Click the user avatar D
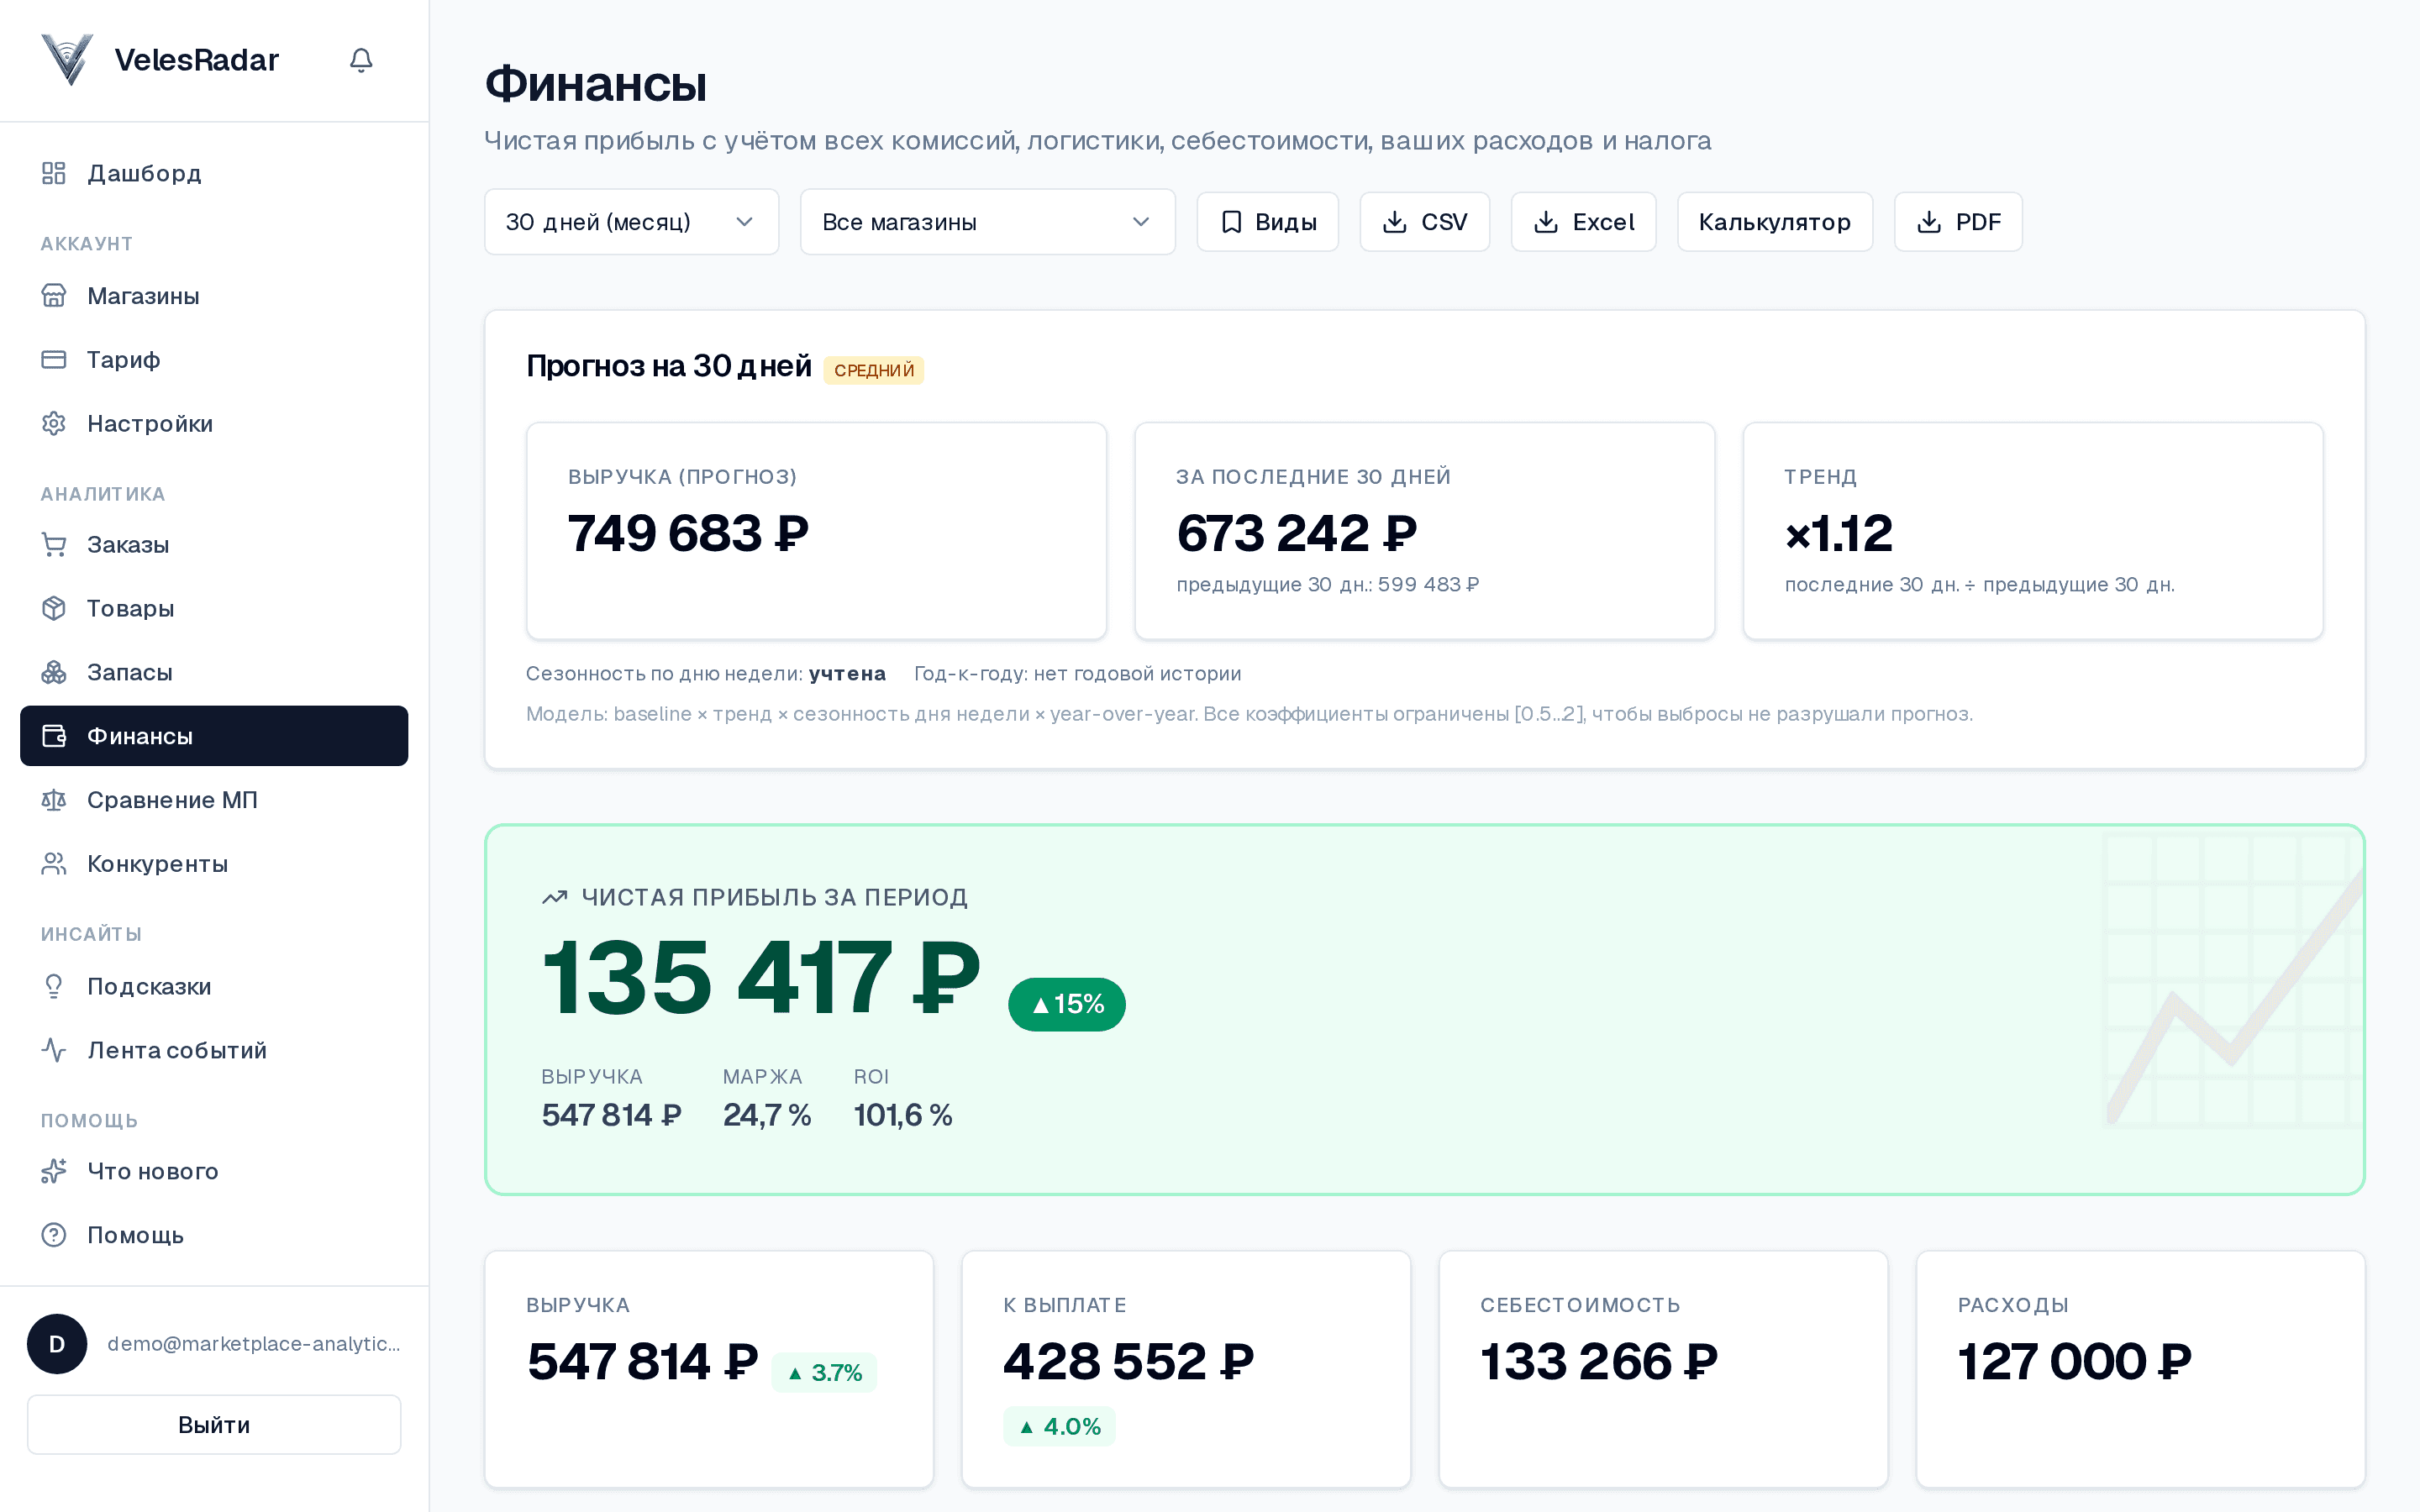Image resolution: width=2420 pixels, height=1512 pixels. (x=57, y=1344)
